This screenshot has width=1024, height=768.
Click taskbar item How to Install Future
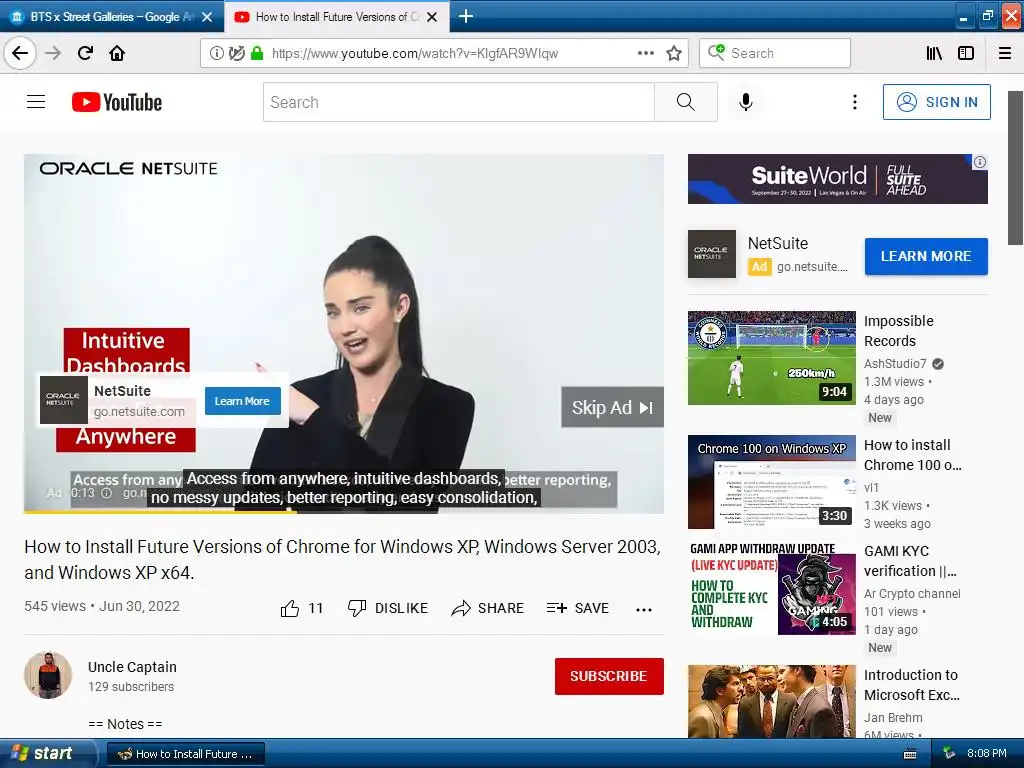(185, 754)
